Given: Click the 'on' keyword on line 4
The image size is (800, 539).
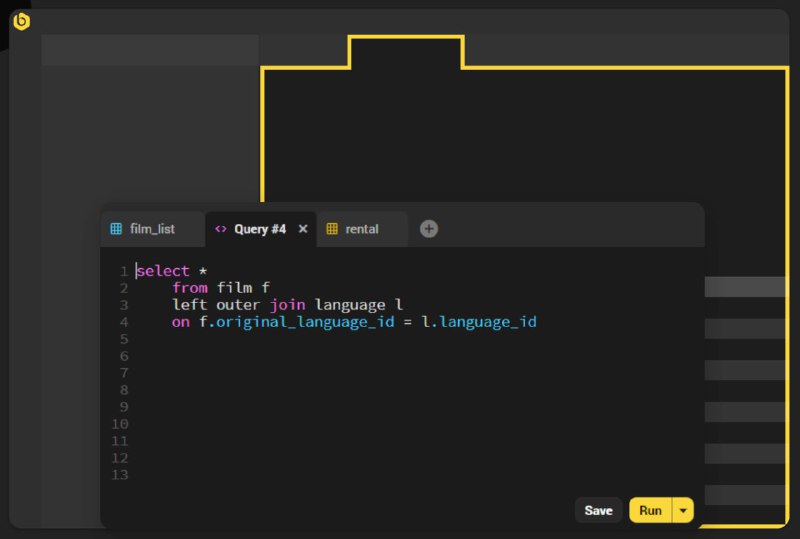Looking at the screenshot, I should click(181, 322).
